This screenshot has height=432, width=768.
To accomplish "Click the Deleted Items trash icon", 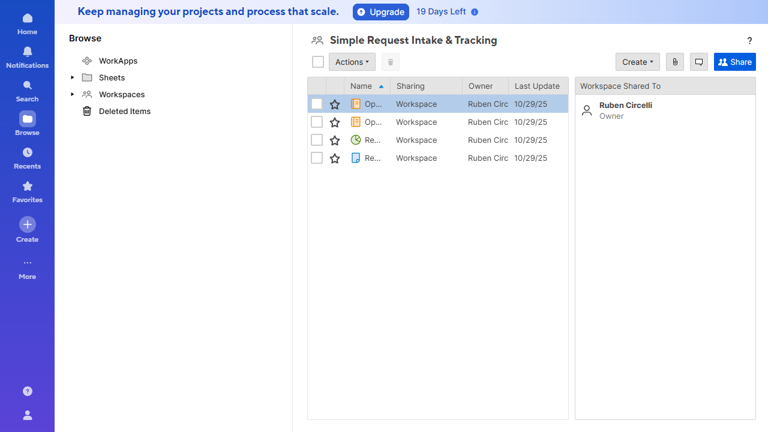I will pyautogui.click(x=87, y=111).
